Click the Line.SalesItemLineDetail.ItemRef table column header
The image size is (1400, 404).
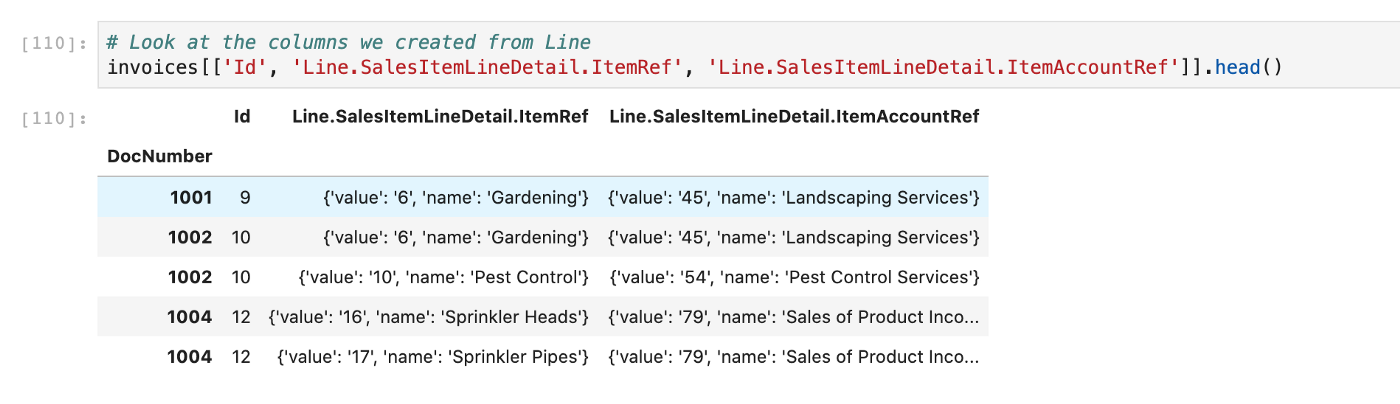pos(440,117)
